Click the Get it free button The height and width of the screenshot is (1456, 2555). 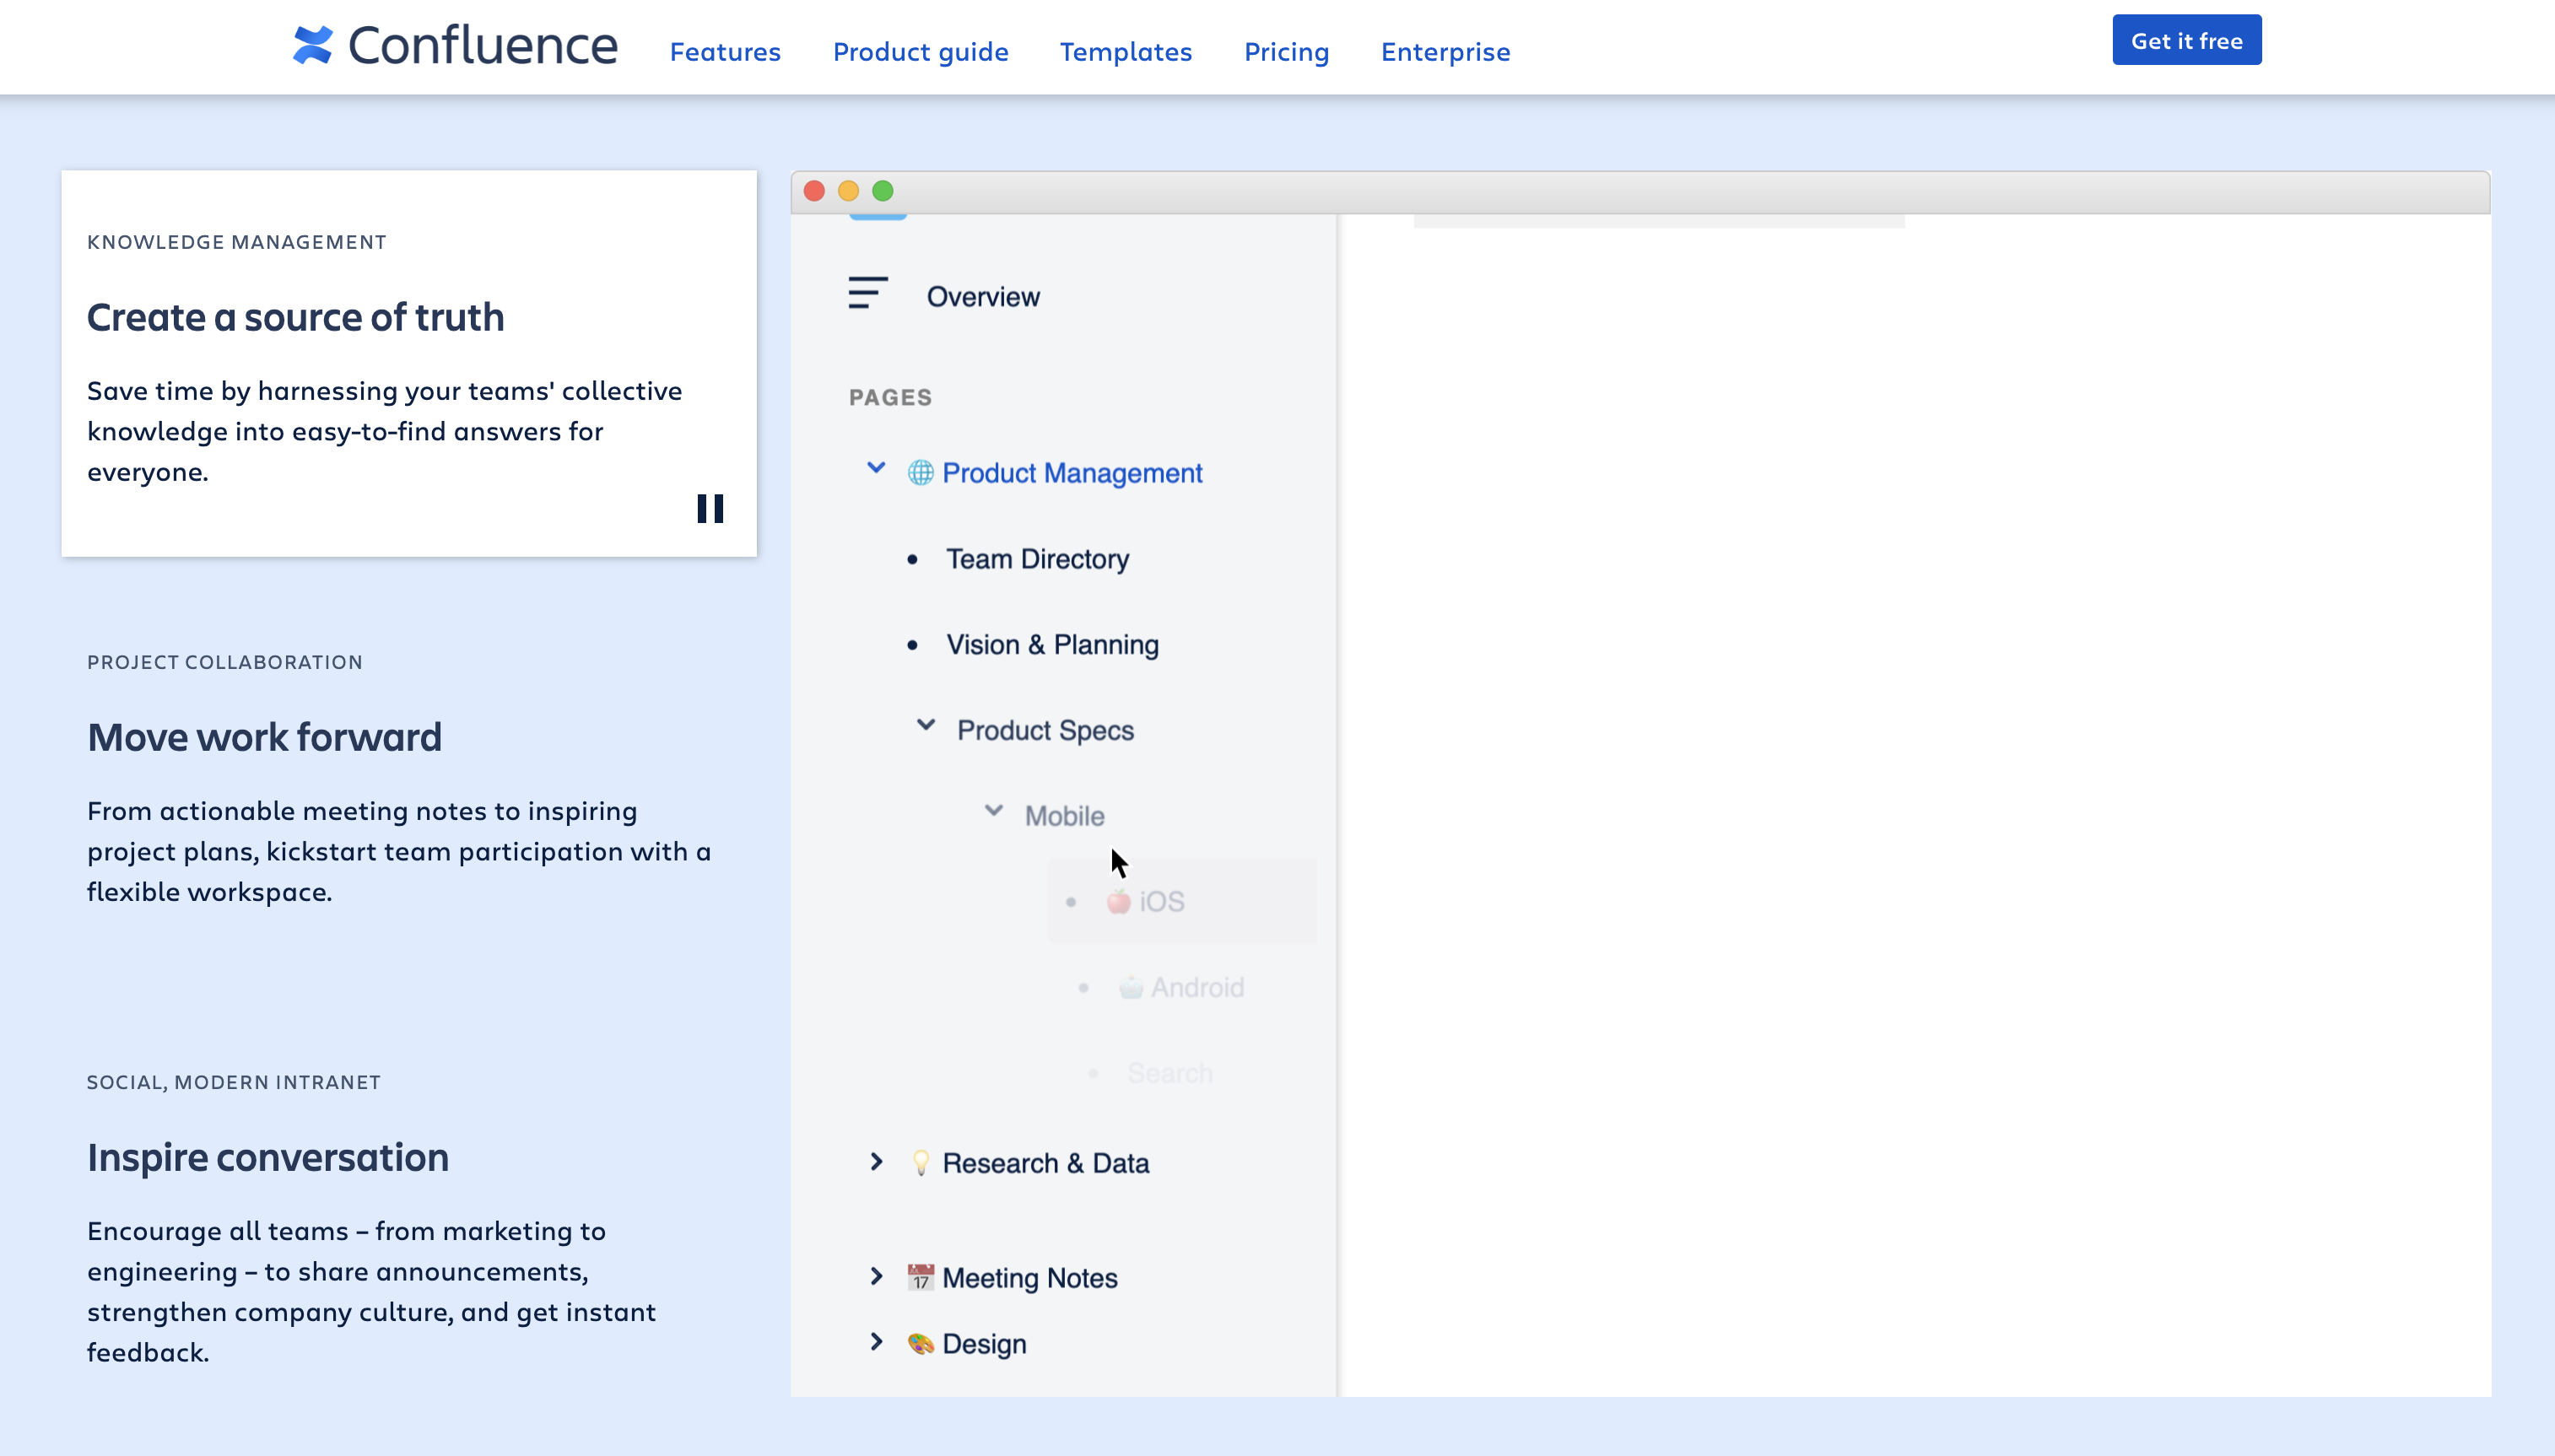[2186, 41]
